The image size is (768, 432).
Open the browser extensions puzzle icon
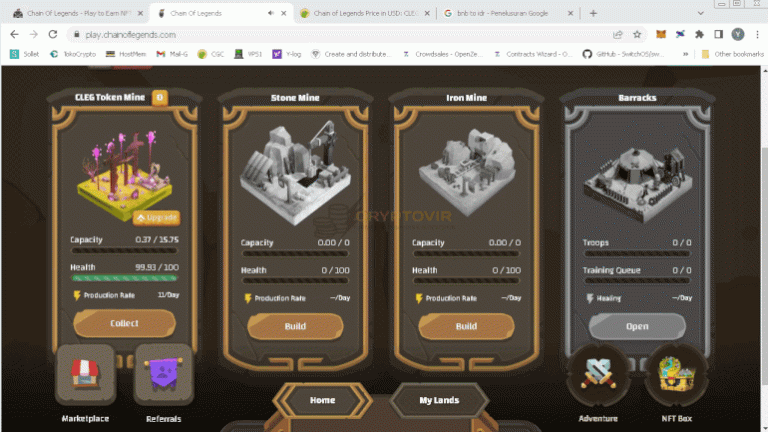tap(699, 34)
